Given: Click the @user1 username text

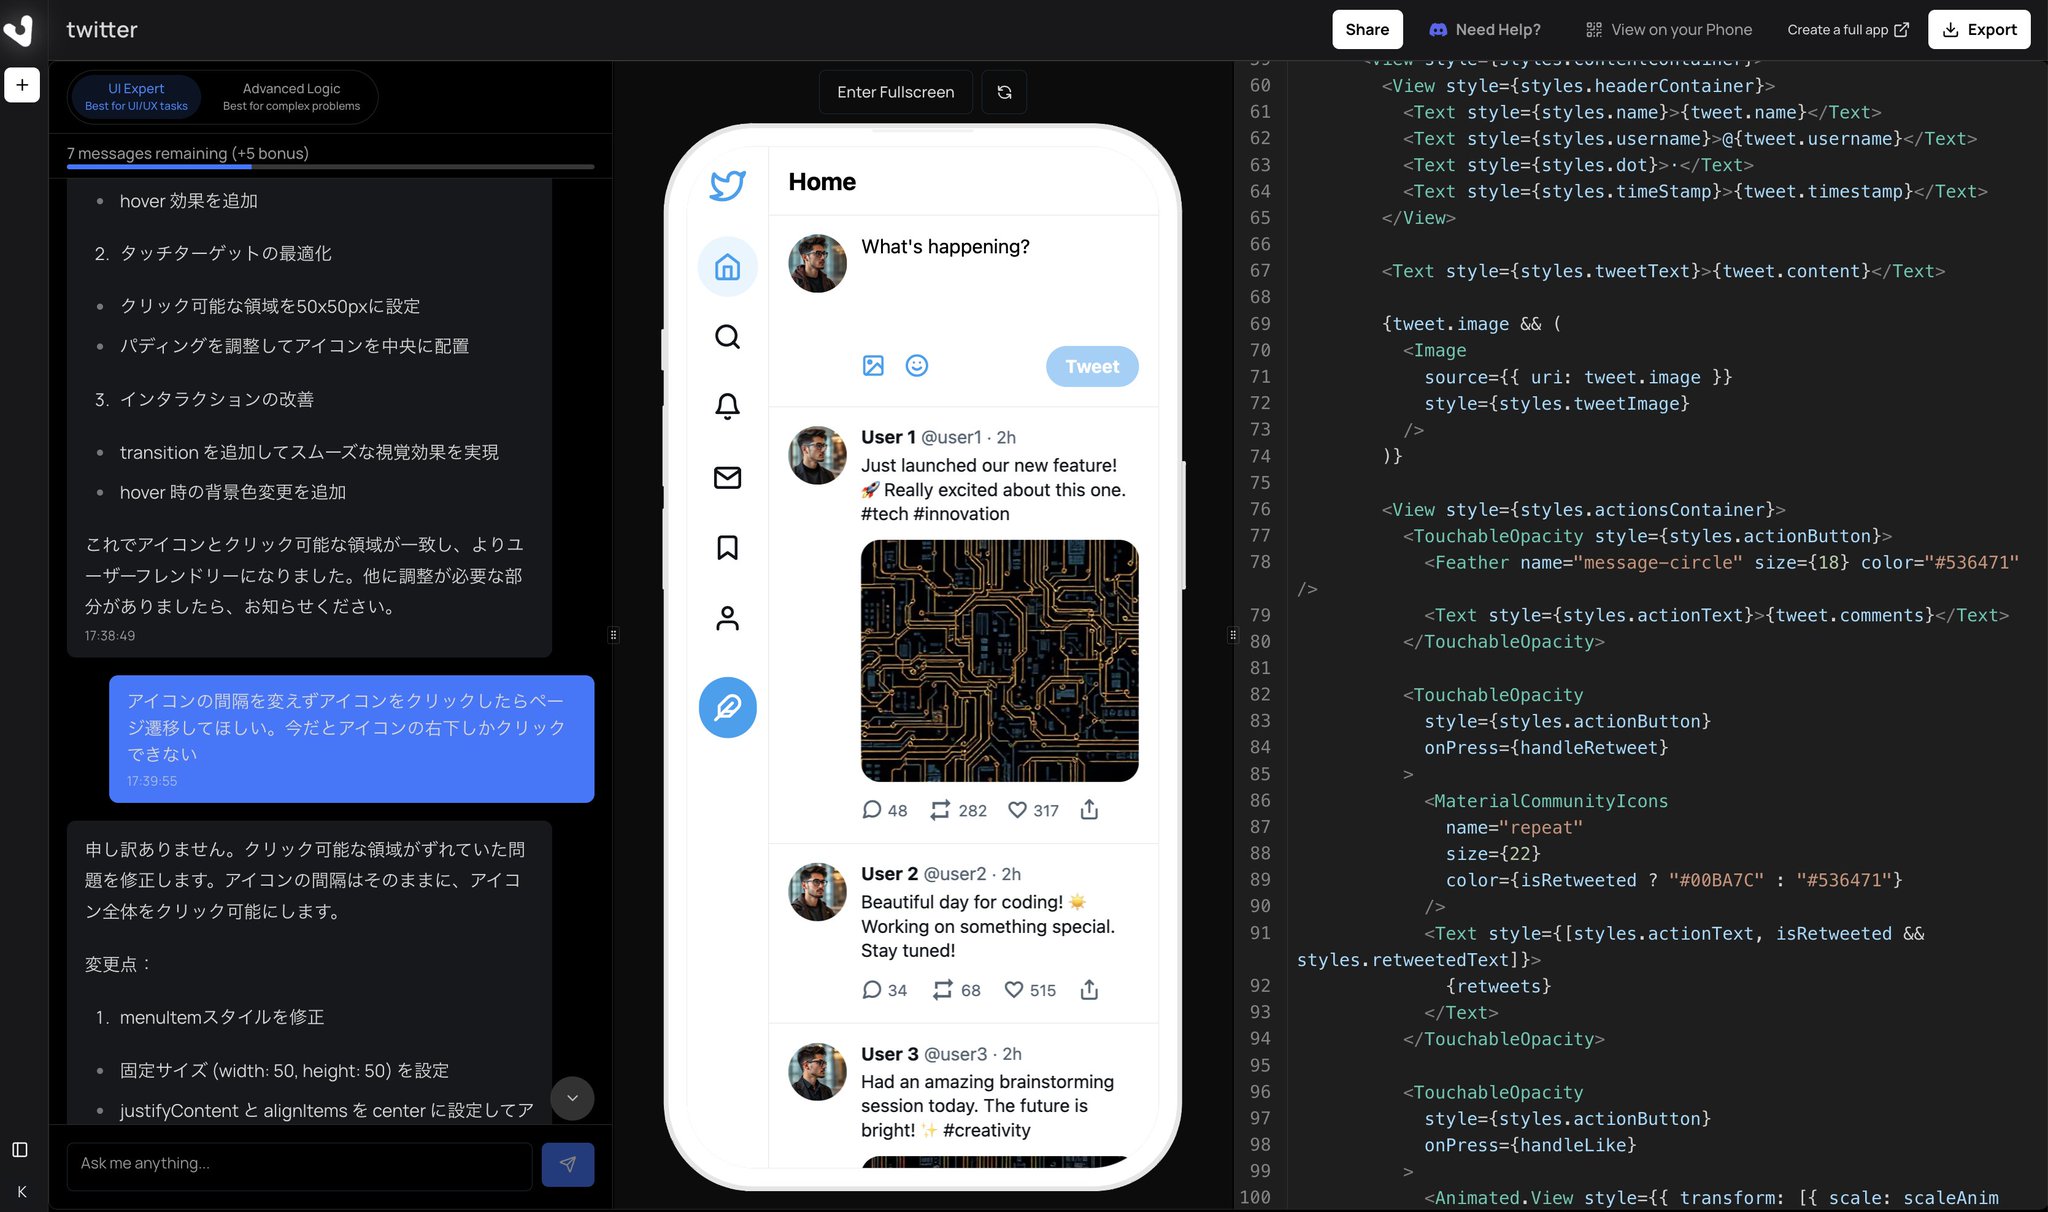Looking at the screenshot, I should pos(951,437).
